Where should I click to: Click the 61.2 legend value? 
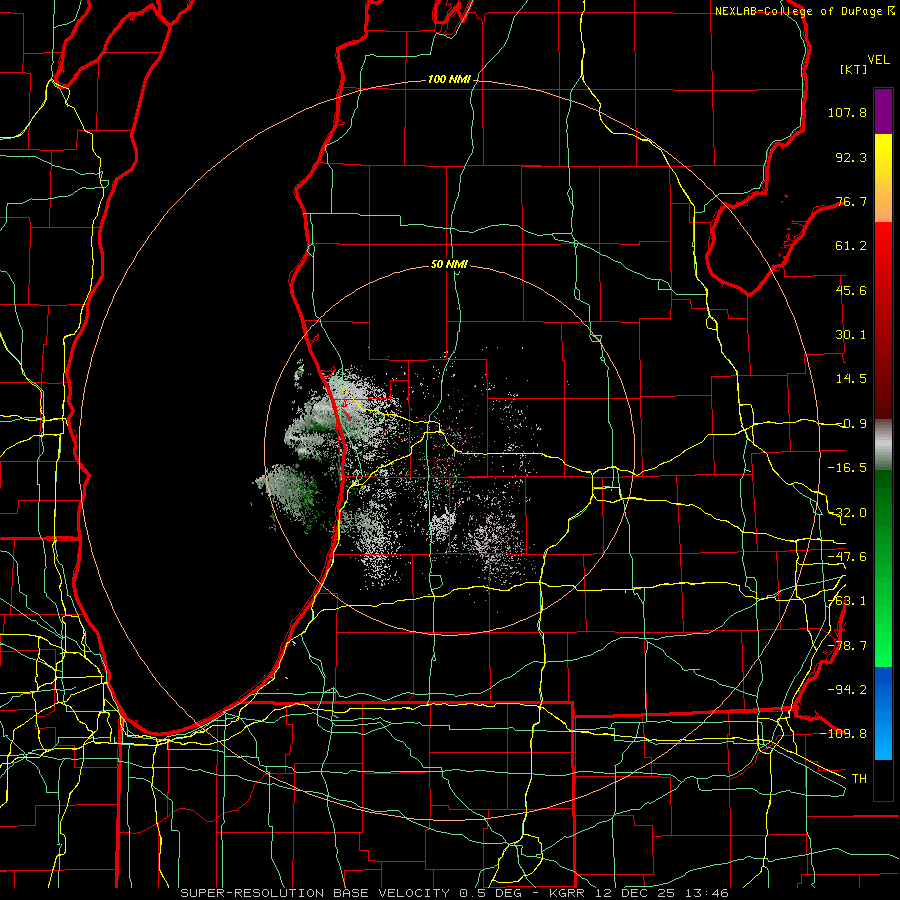[851, 246]
